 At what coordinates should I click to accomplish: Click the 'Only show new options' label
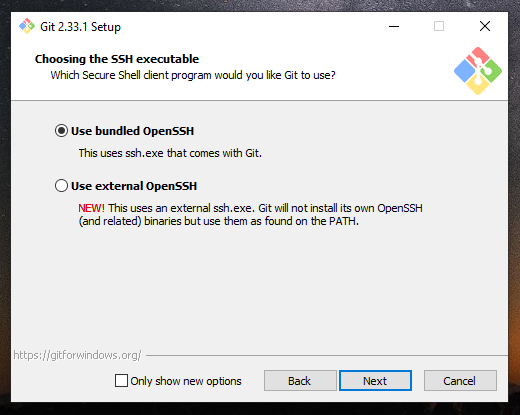pos(186,381)
